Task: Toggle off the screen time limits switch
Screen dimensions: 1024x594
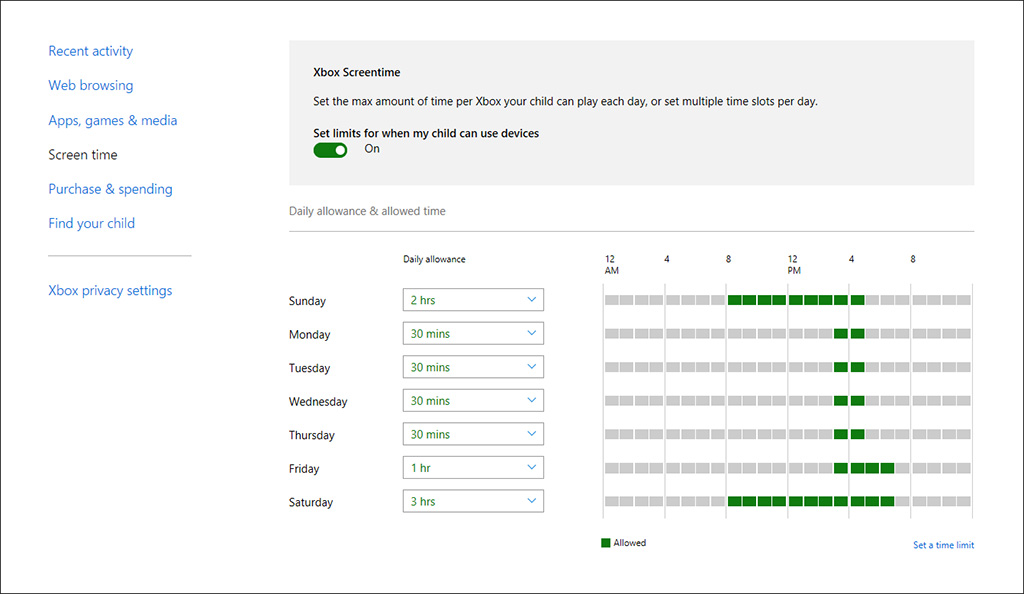Action: (x=330, y=150)
